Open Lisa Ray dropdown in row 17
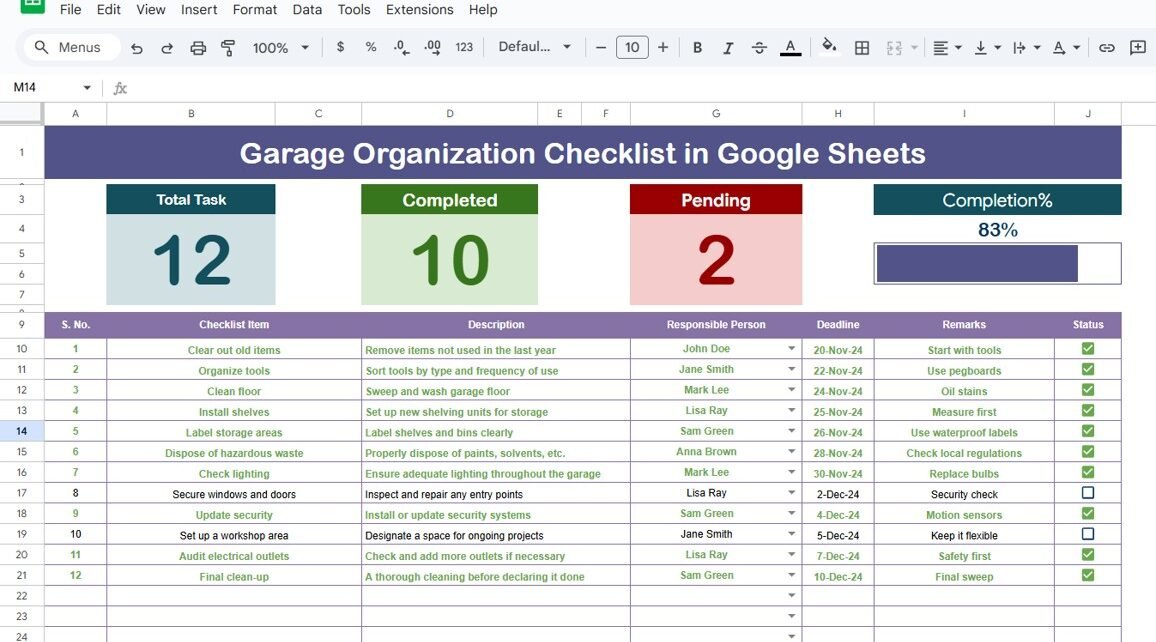The image size is (1156, 642). click(x=791, y=493)
